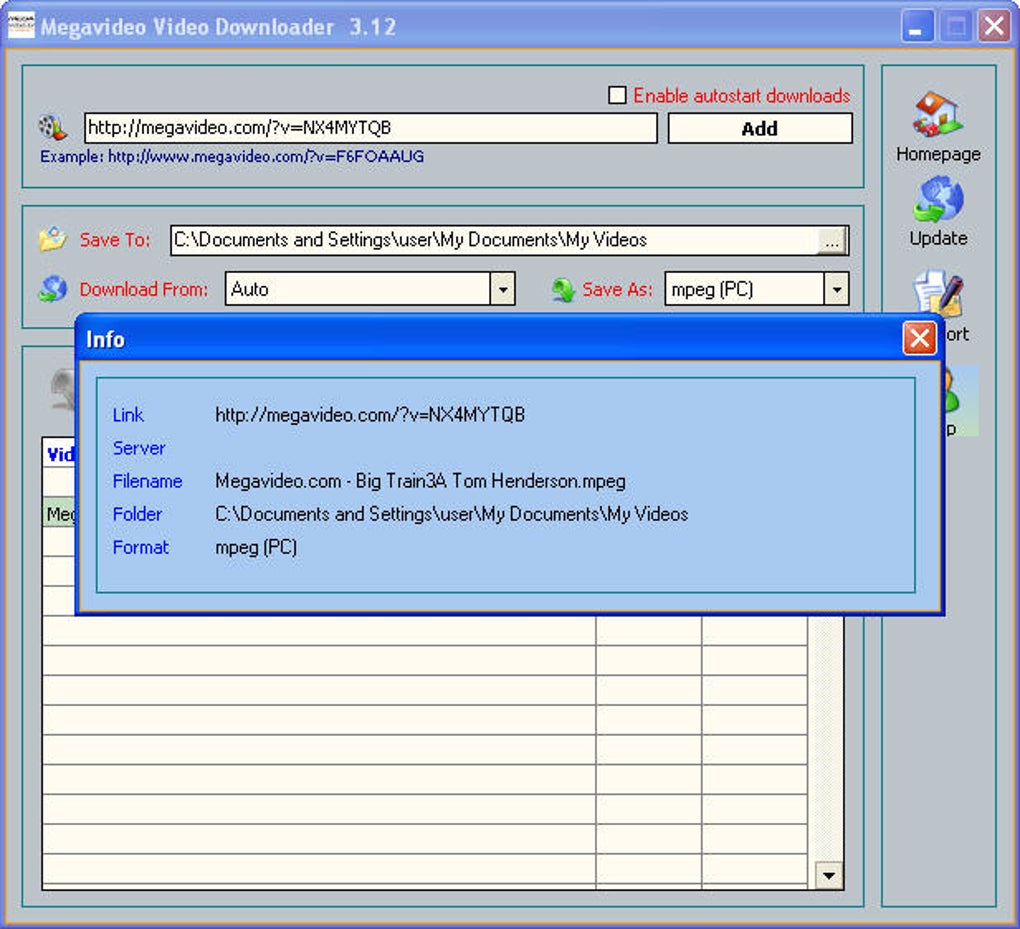1020x929 pixels.
Task: Click the Update globe icon
Action: (938, 199)
